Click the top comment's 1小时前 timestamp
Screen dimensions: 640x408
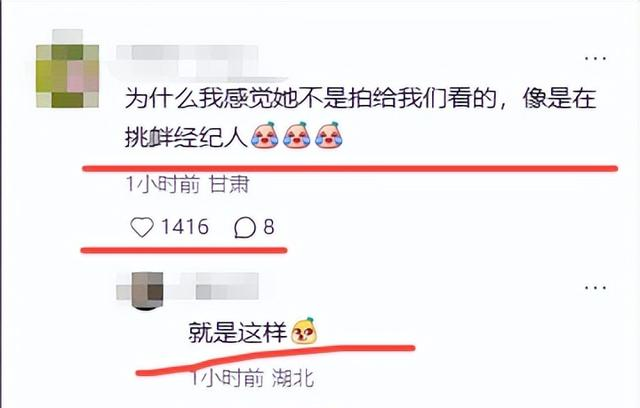[162, 185]
